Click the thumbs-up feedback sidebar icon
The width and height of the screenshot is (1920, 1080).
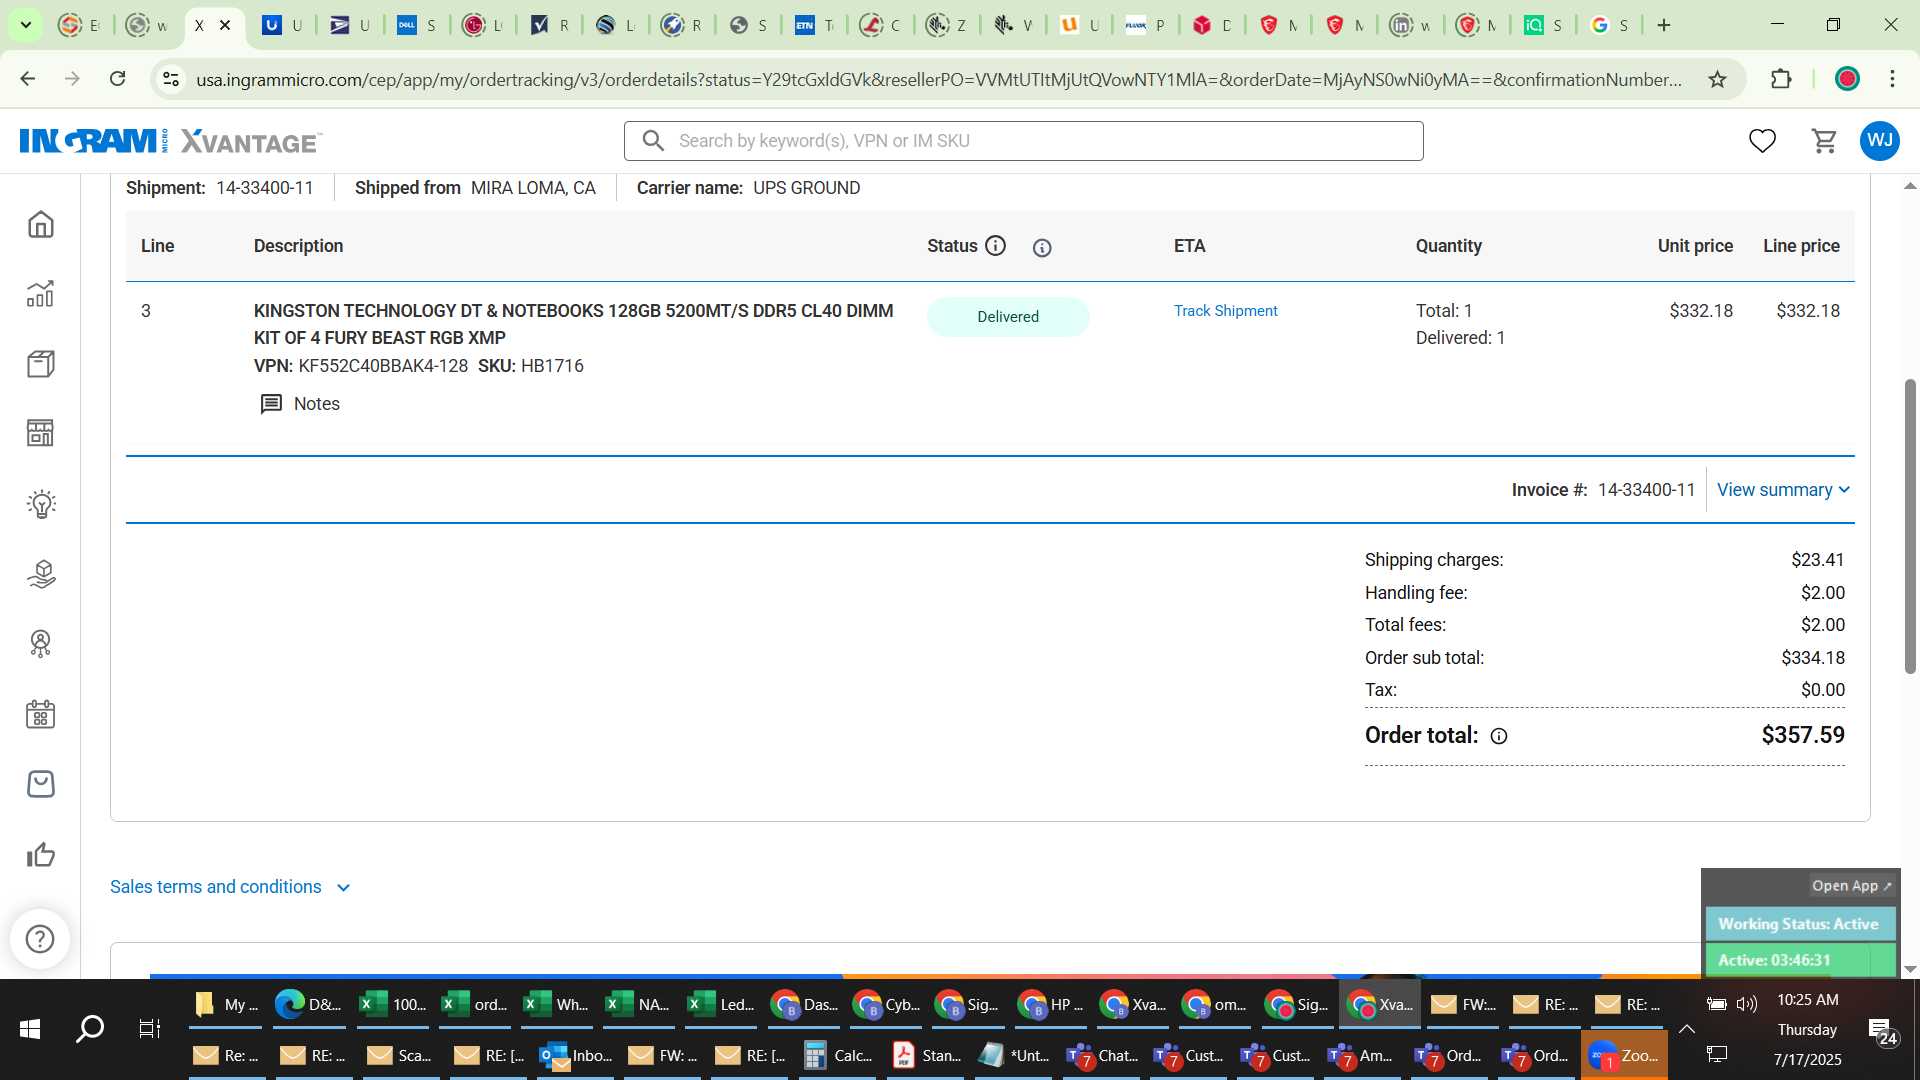41,855
